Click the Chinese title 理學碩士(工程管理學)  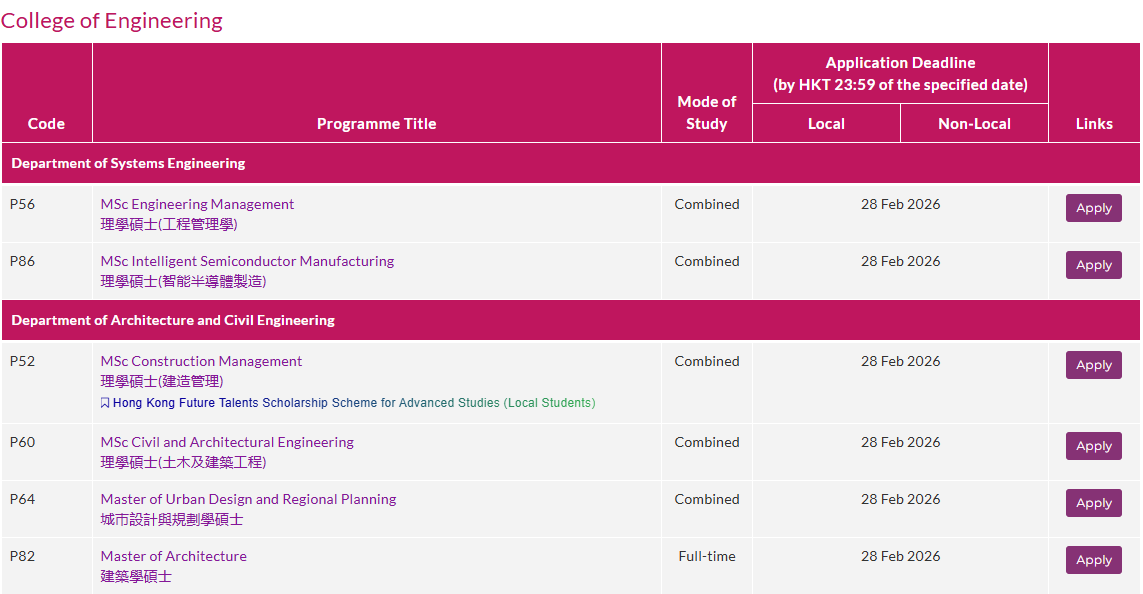[169, 224]
